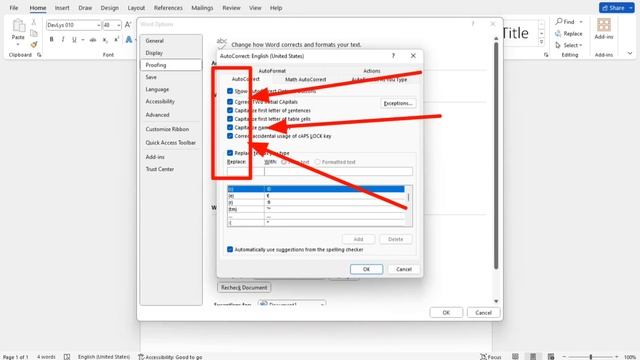Switch to Read Mode view icon
The height and width of the screenshot is (360, 640).
515,356
